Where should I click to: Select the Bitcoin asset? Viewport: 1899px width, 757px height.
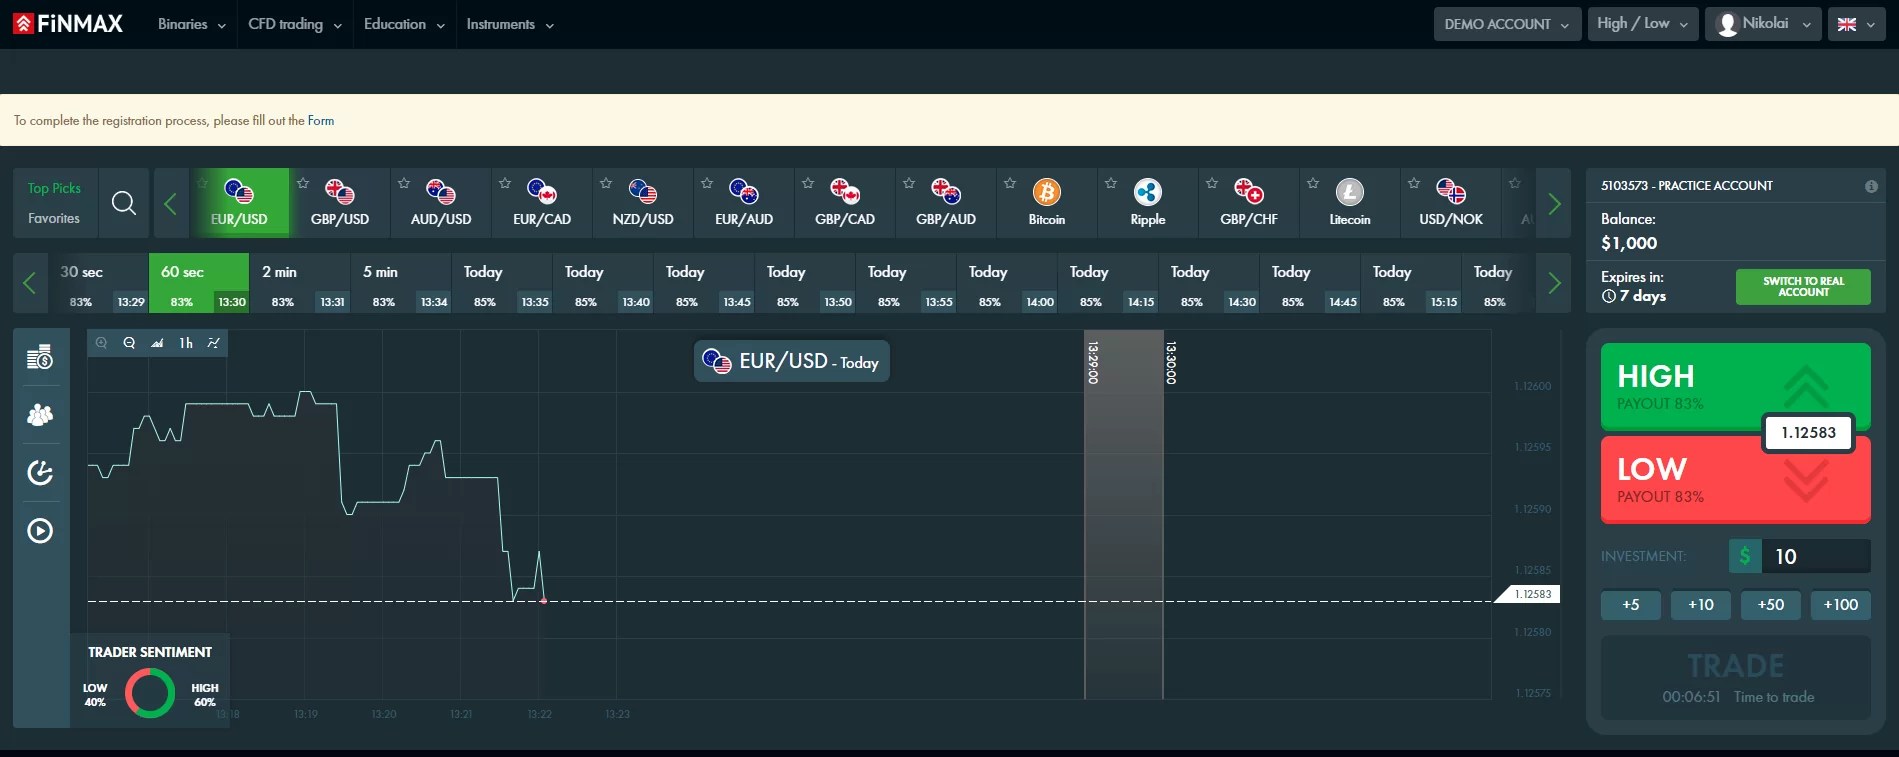pos(1047,203)
